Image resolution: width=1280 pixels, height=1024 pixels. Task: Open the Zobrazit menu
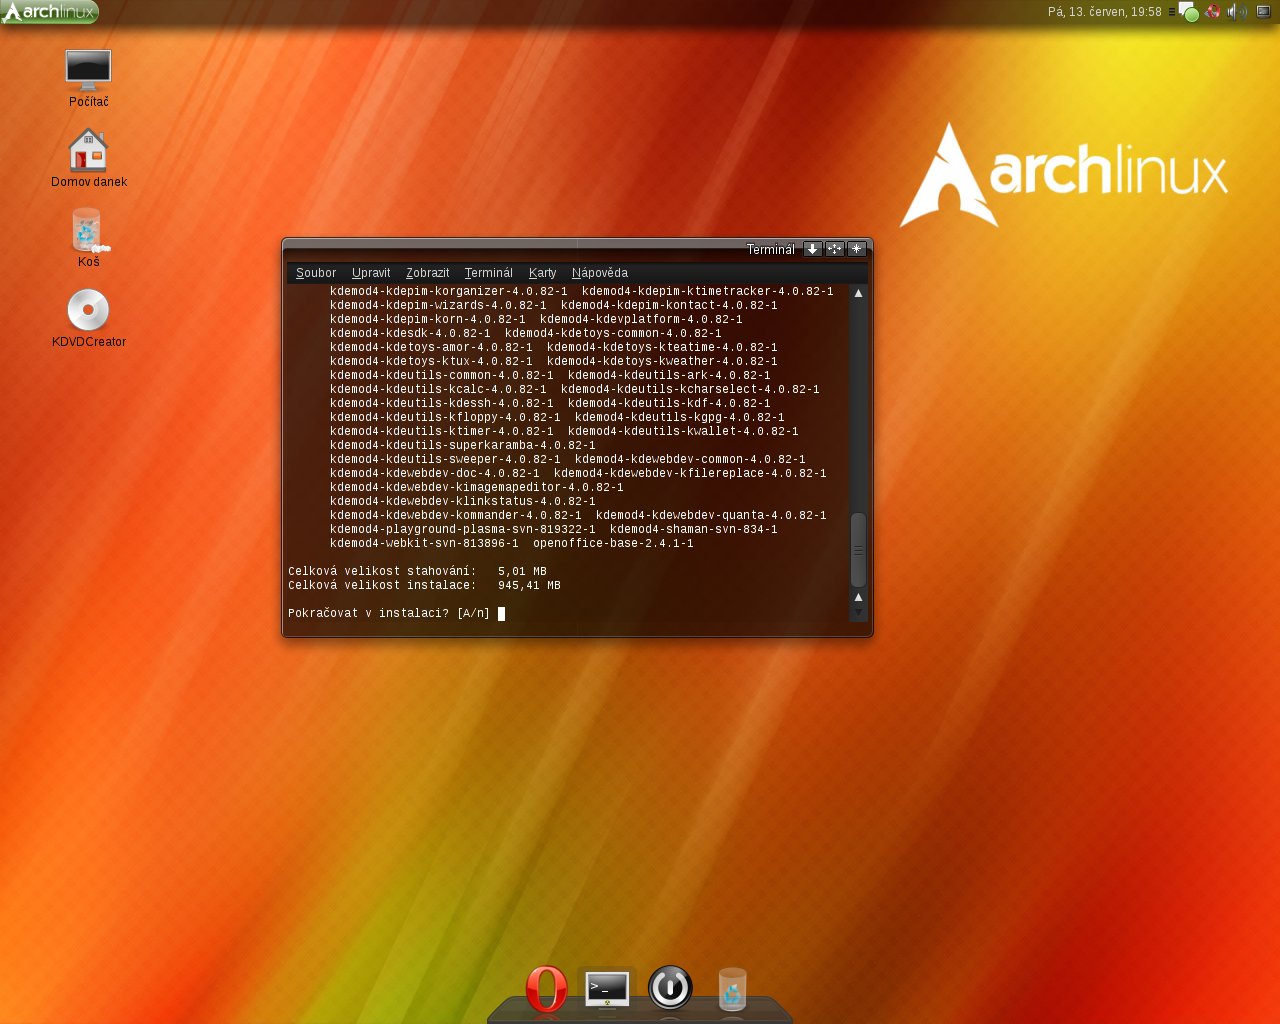tap(427, 273)
